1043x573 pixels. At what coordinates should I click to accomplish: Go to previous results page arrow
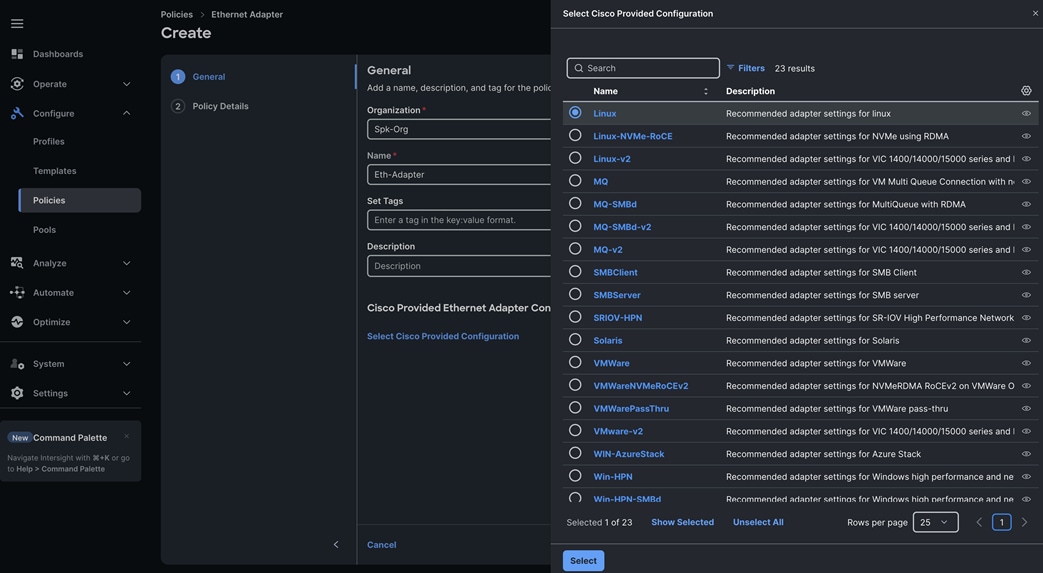pos(979,522)
